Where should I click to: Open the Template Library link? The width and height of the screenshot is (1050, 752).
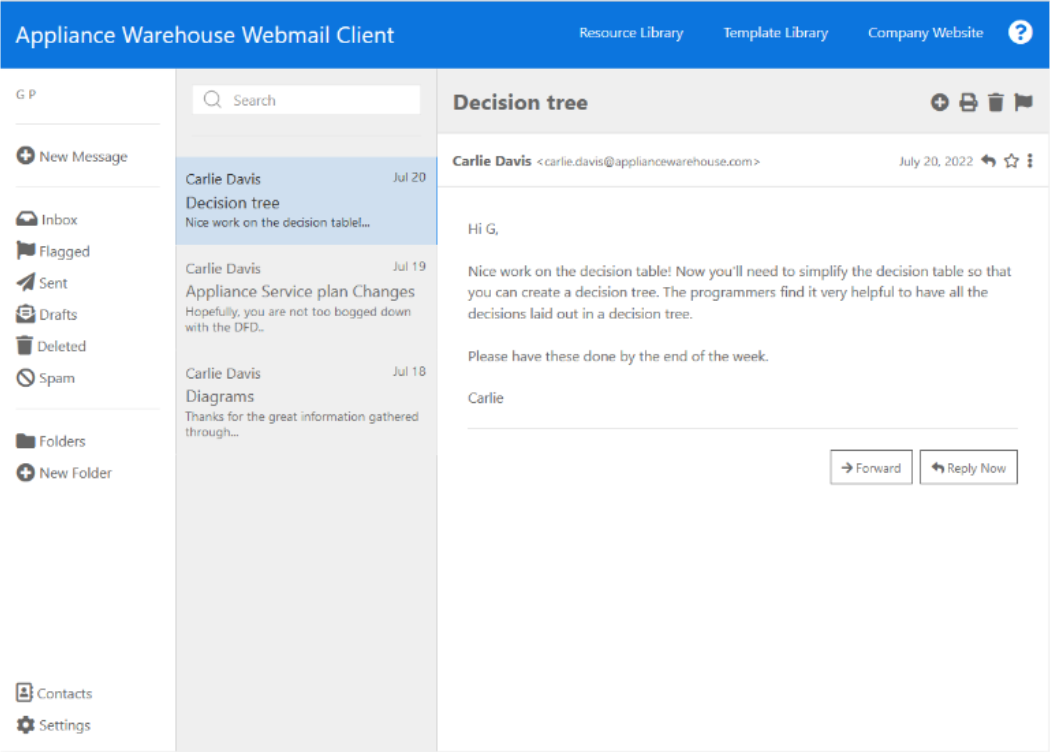click(775, 32)
